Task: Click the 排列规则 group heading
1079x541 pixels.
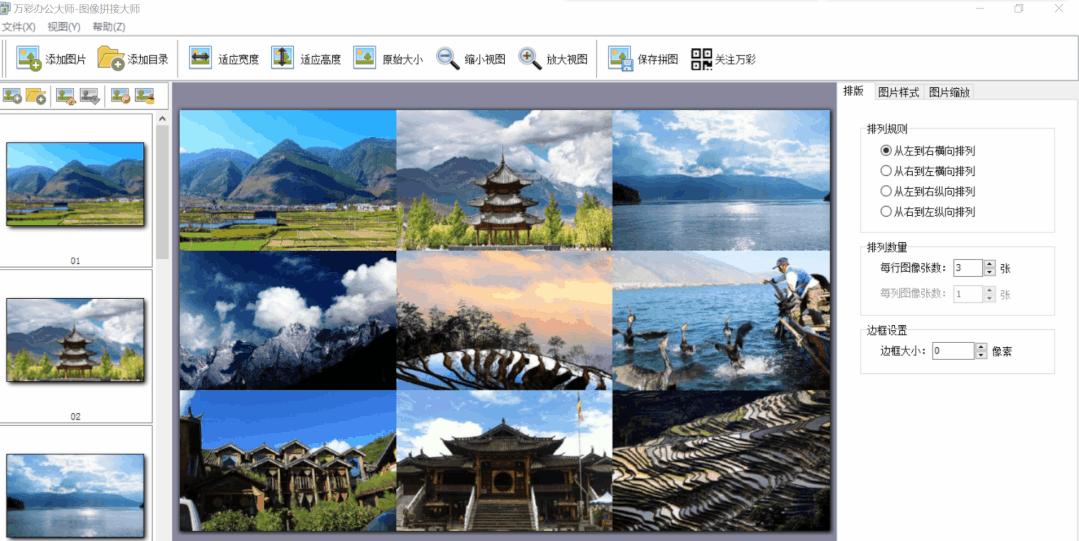Action: (x=887, y=129)
